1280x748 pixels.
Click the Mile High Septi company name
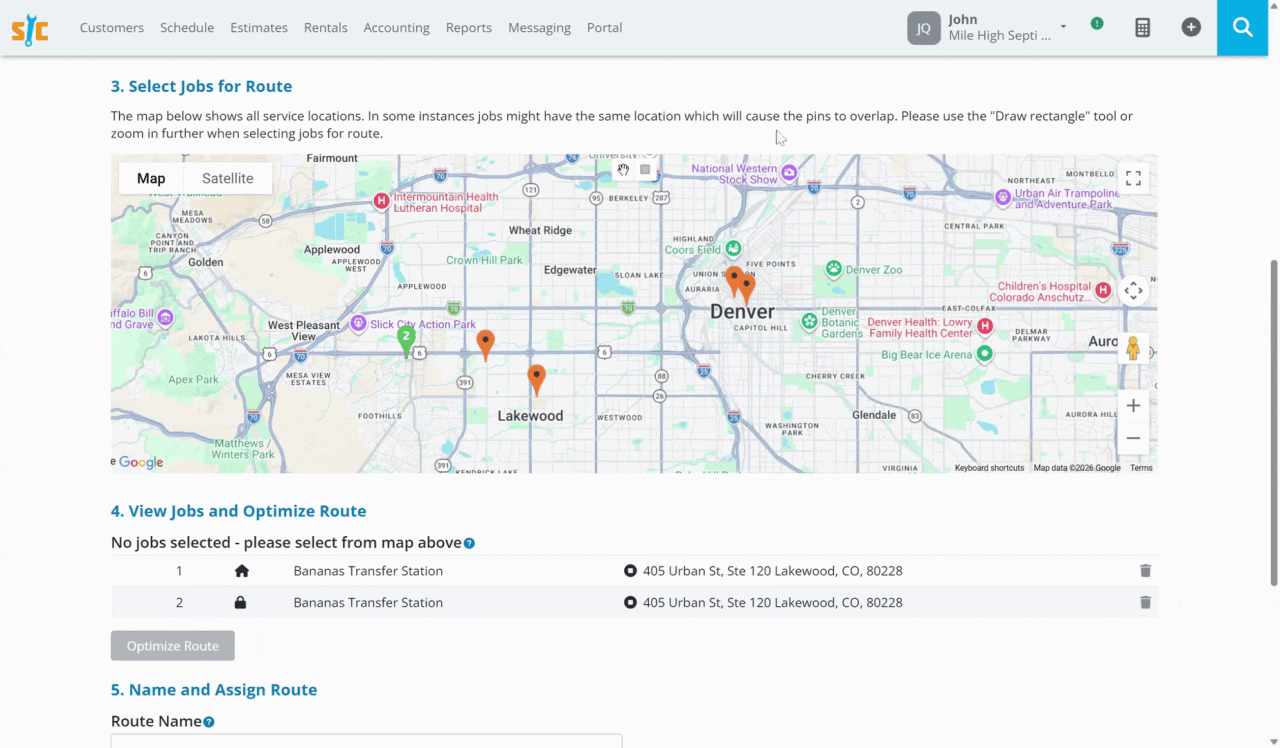click(x=1000, y=35)
